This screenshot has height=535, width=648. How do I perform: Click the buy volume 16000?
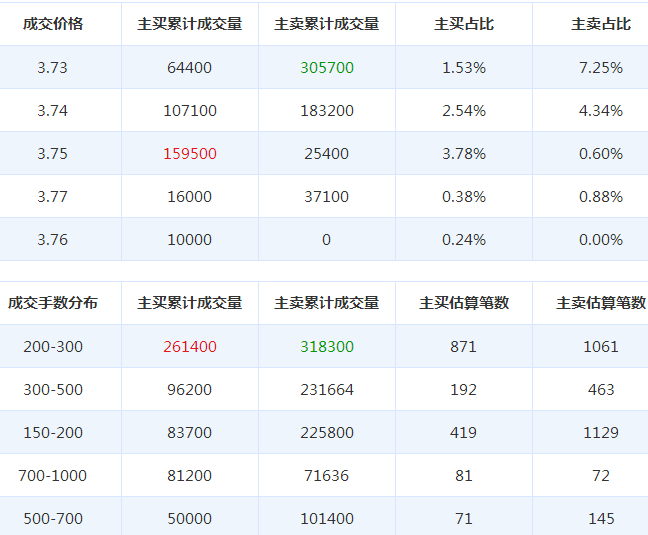(190, 196)
